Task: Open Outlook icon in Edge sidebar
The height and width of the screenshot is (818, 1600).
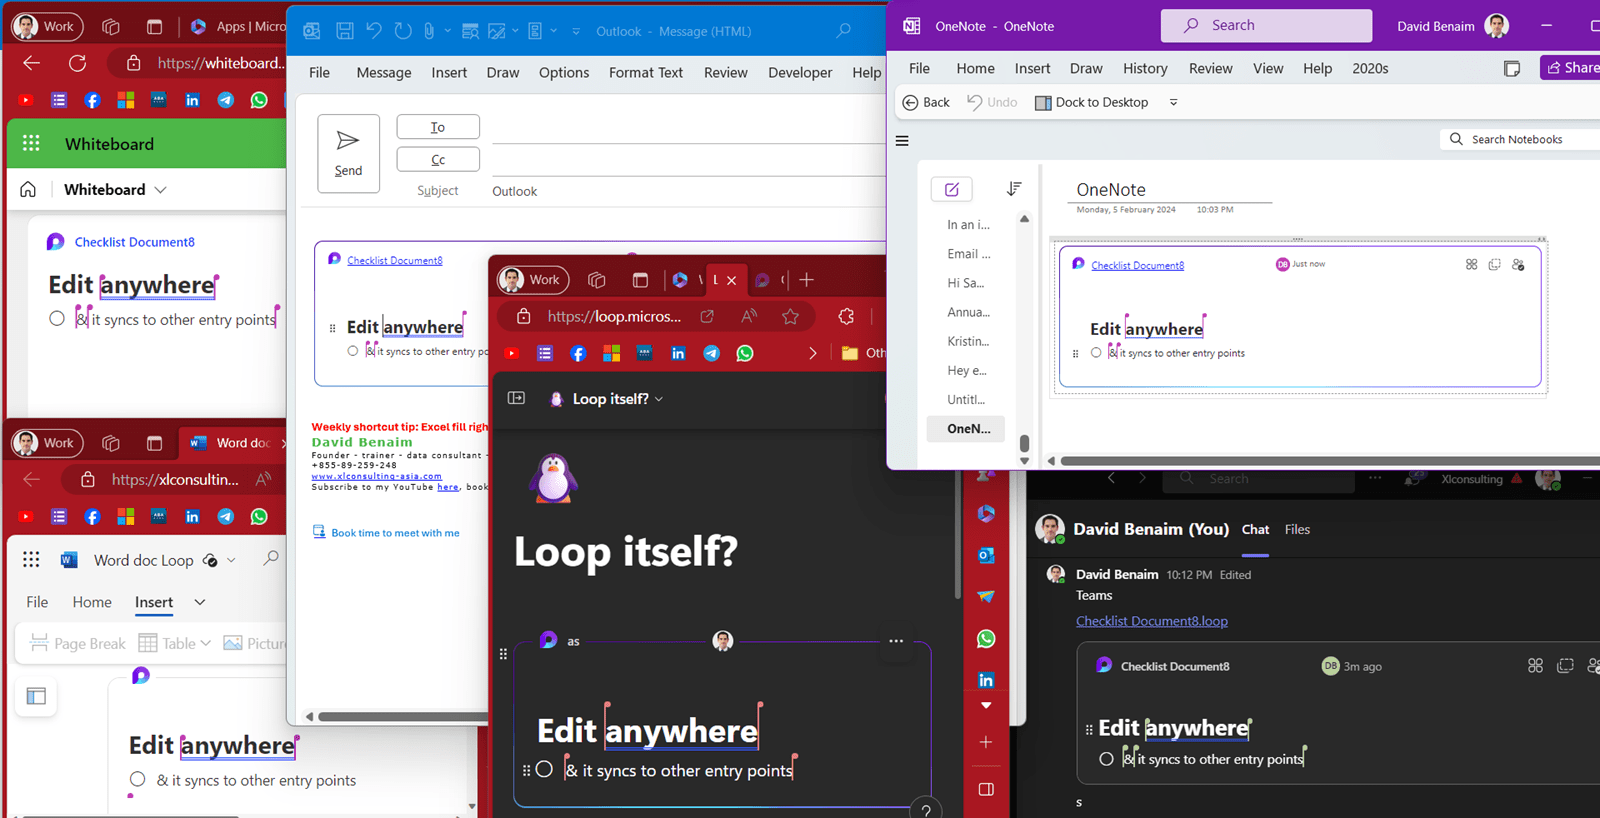Action: click(986, 555)
